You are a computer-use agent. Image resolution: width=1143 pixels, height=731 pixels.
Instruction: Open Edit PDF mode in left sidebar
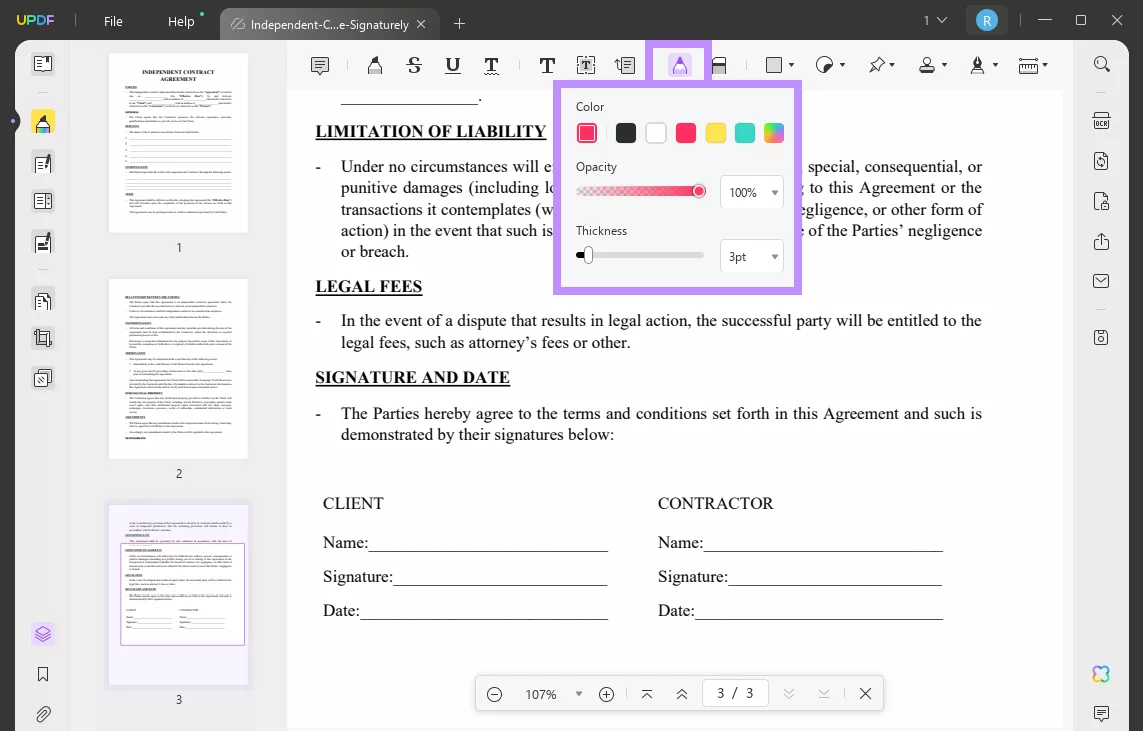(x=43, y=163)
